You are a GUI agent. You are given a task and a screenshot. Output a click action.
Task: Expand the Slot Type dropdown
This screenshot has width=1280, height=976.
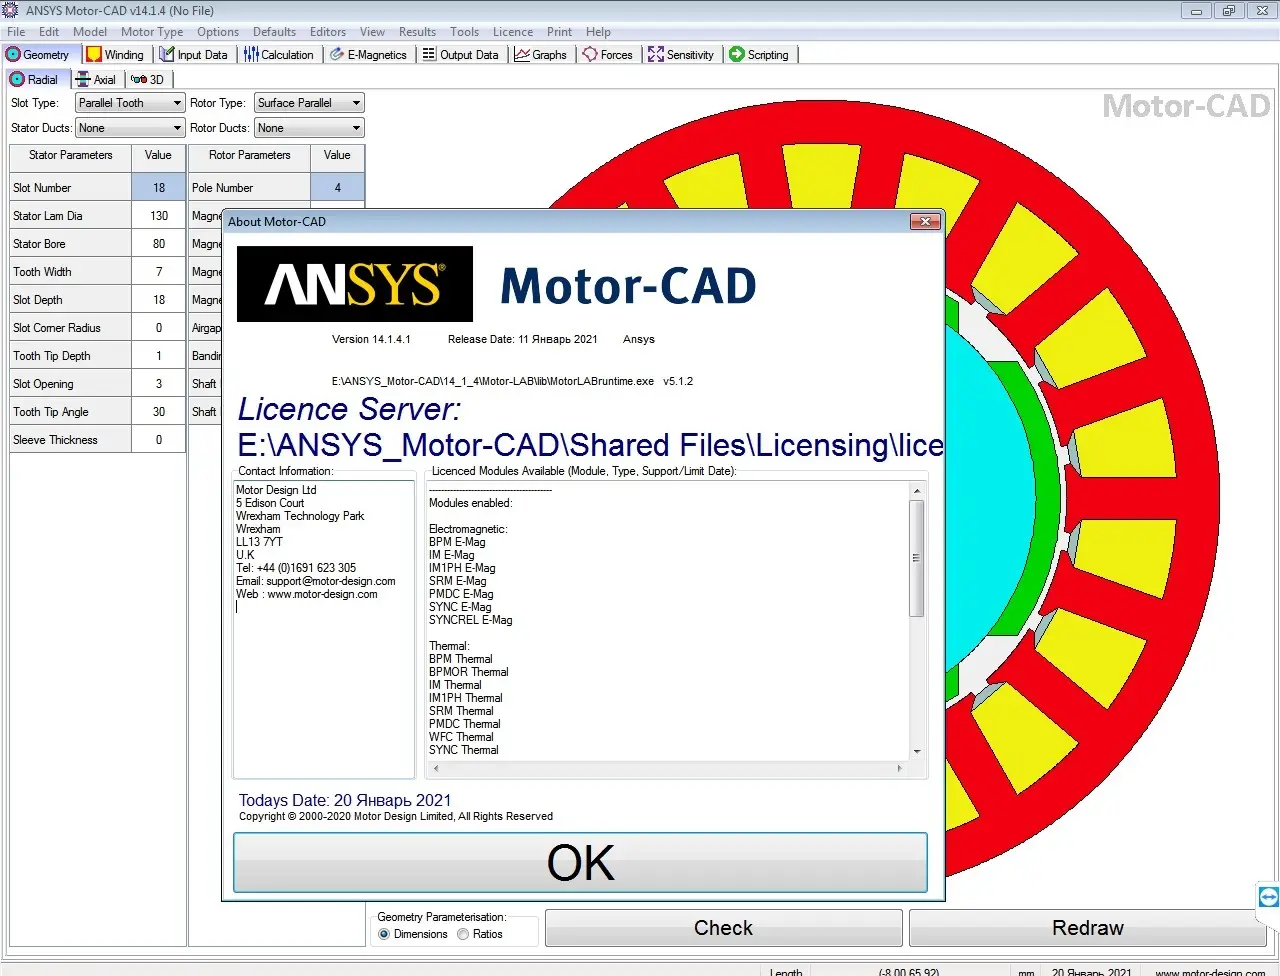[177, 103]
